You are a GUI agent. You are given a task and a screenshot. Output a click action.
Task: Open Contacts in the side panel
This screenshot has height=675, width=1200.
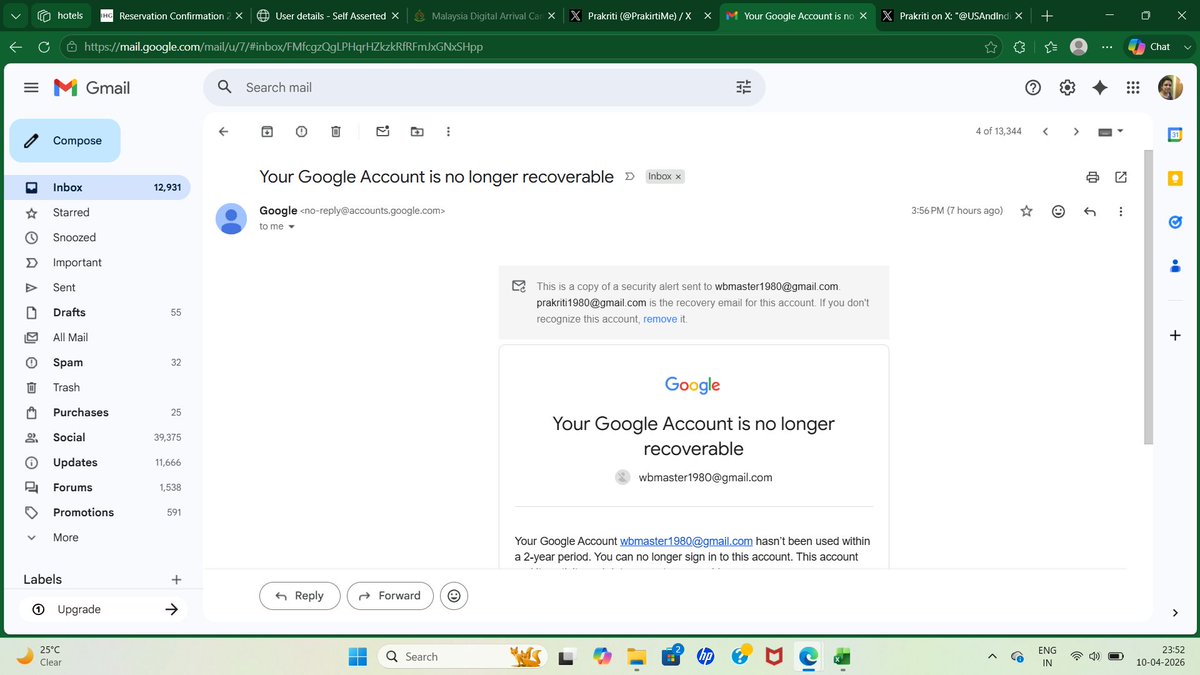tap(1176, 266)
